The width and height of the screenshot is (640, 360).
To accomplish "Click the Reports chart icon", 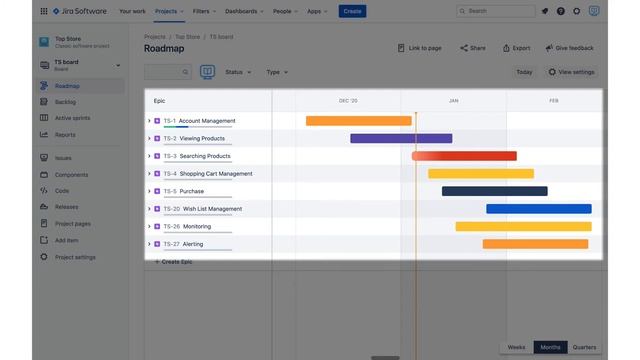I will (44, 134).
